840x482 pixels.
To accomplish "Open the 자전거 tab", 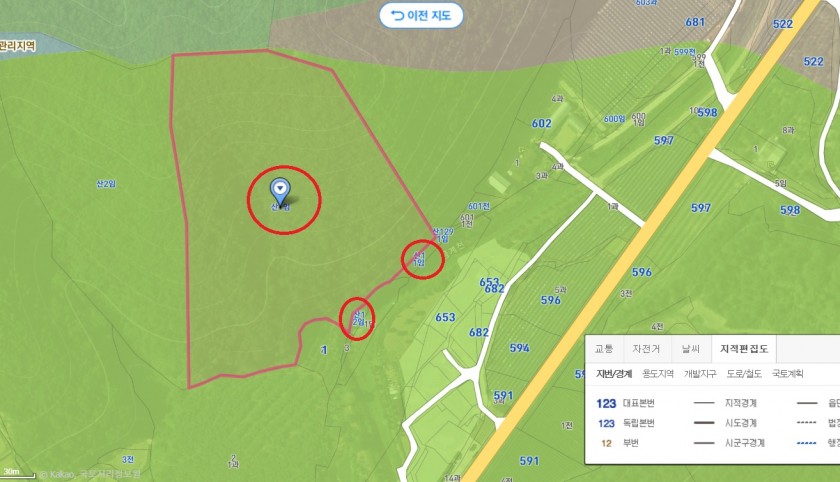I will click(x=646, y=349).
